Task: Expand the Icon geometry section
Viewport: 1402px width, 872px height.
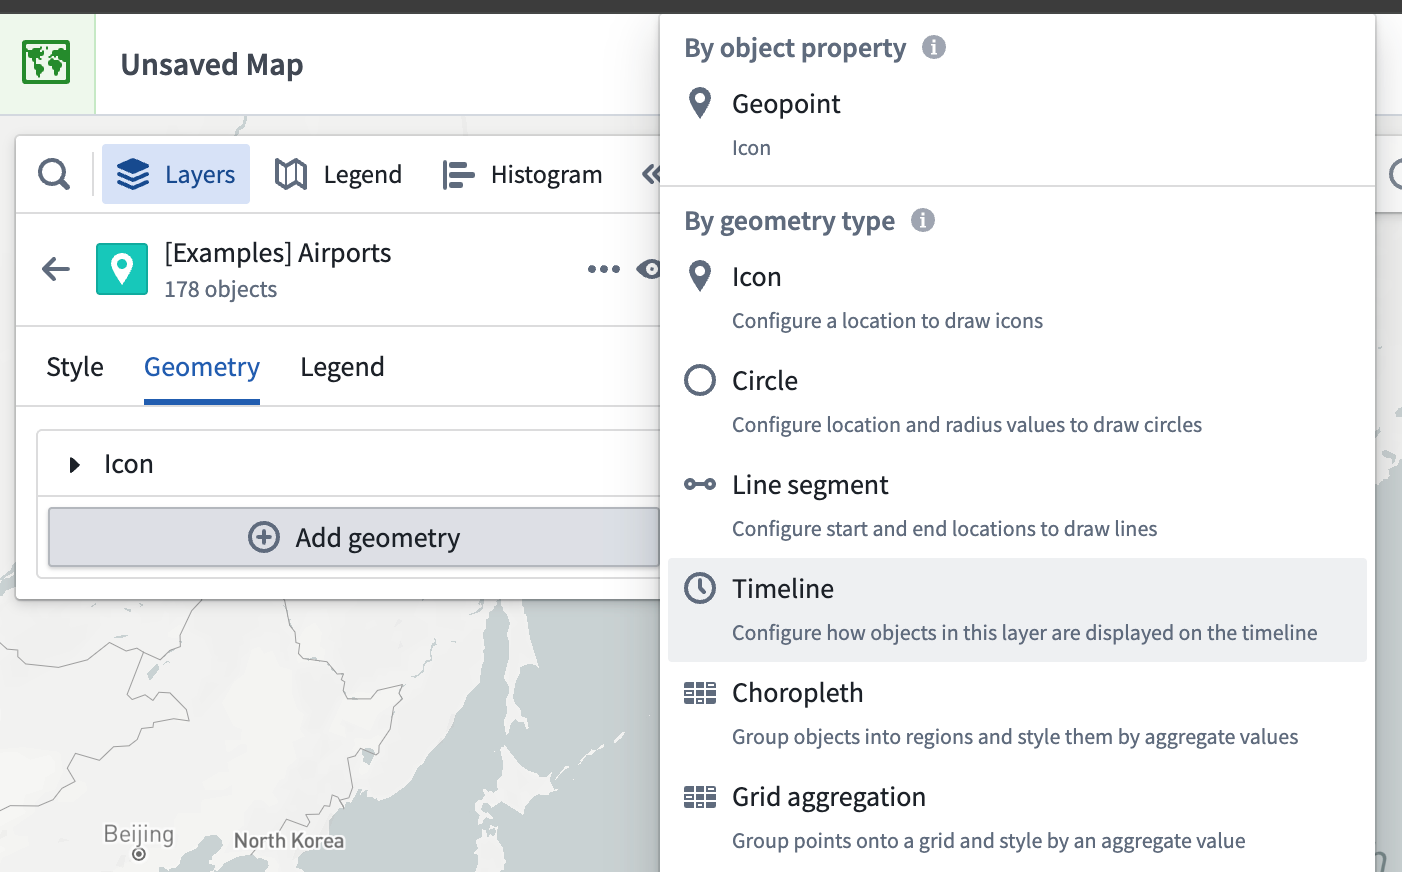Action: pos(74,465)
